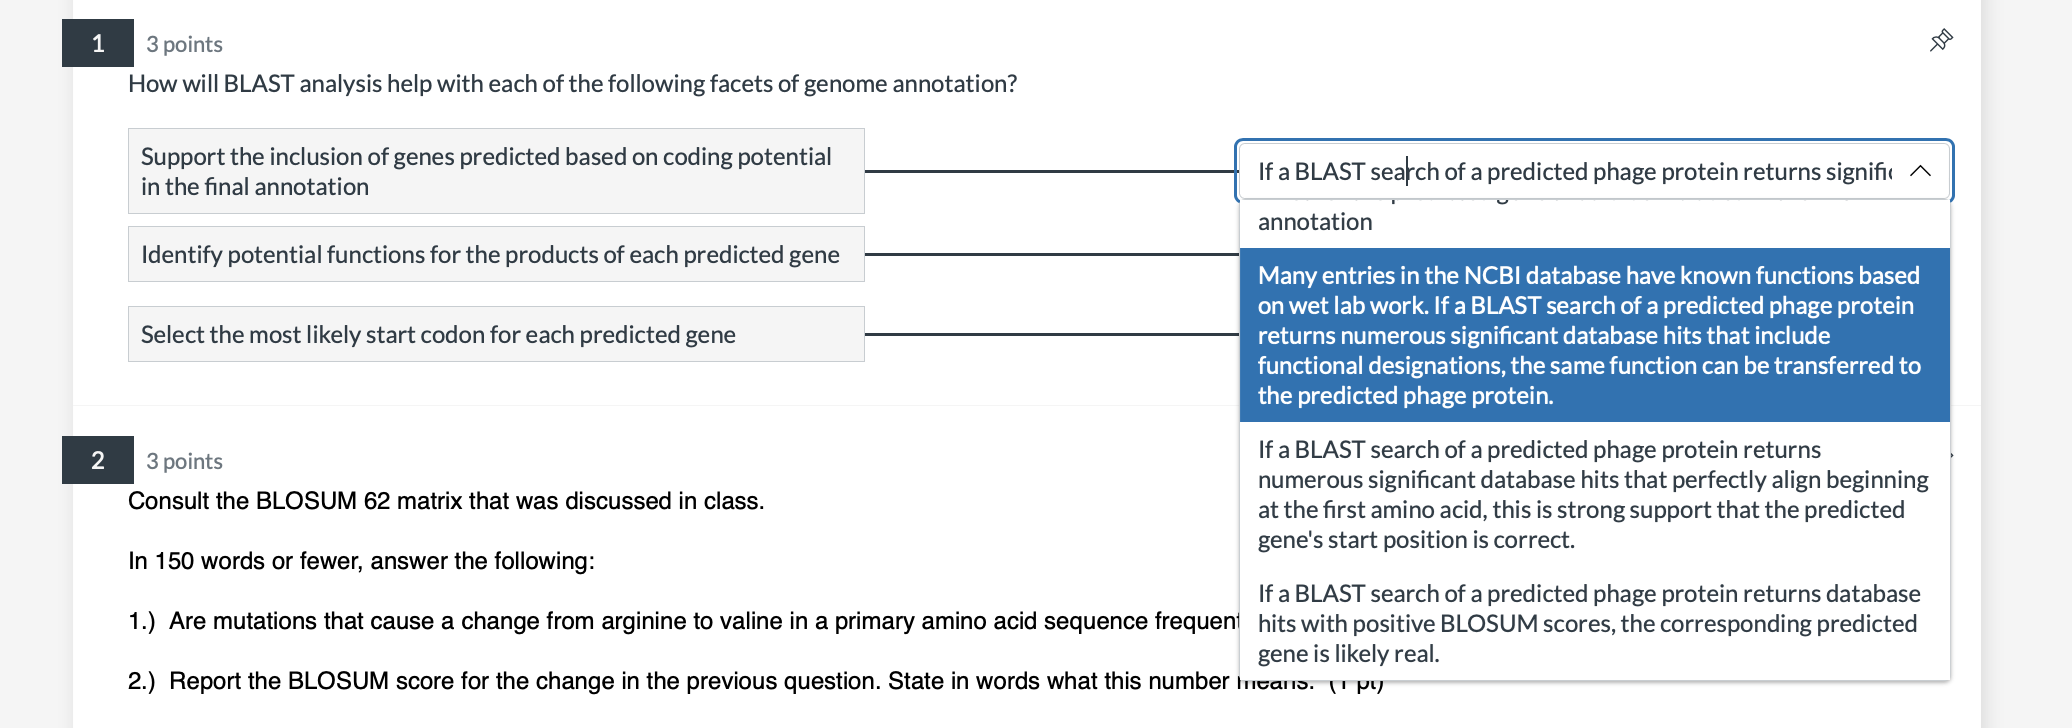Click the question 2 number badge
Screen dimensions: 2072x728
100,461
